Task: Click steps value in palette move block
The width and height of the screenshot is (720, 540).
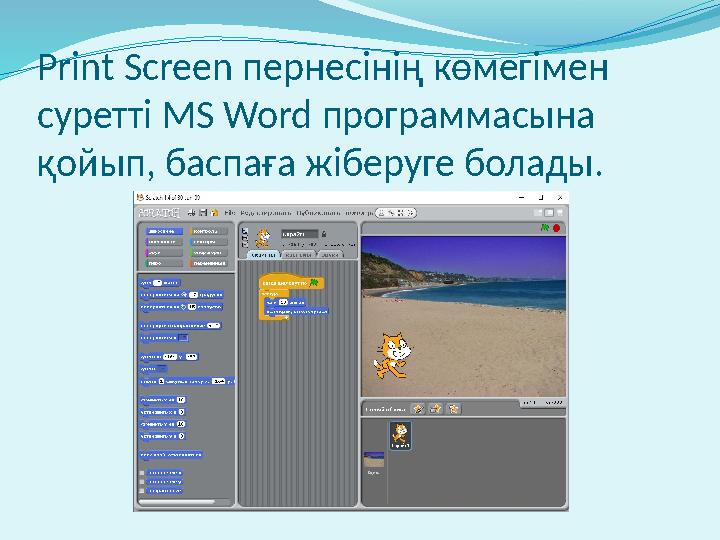Action: coord(158,283)
